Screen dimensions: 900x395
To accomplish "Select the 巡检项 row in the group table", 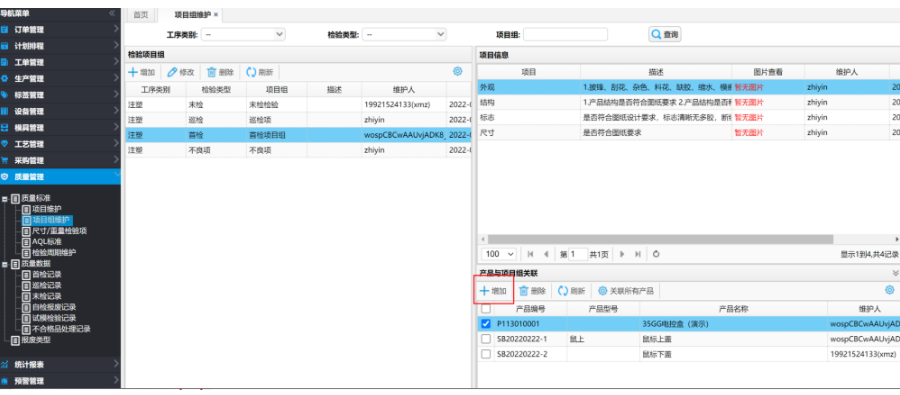I will point(298,119).
